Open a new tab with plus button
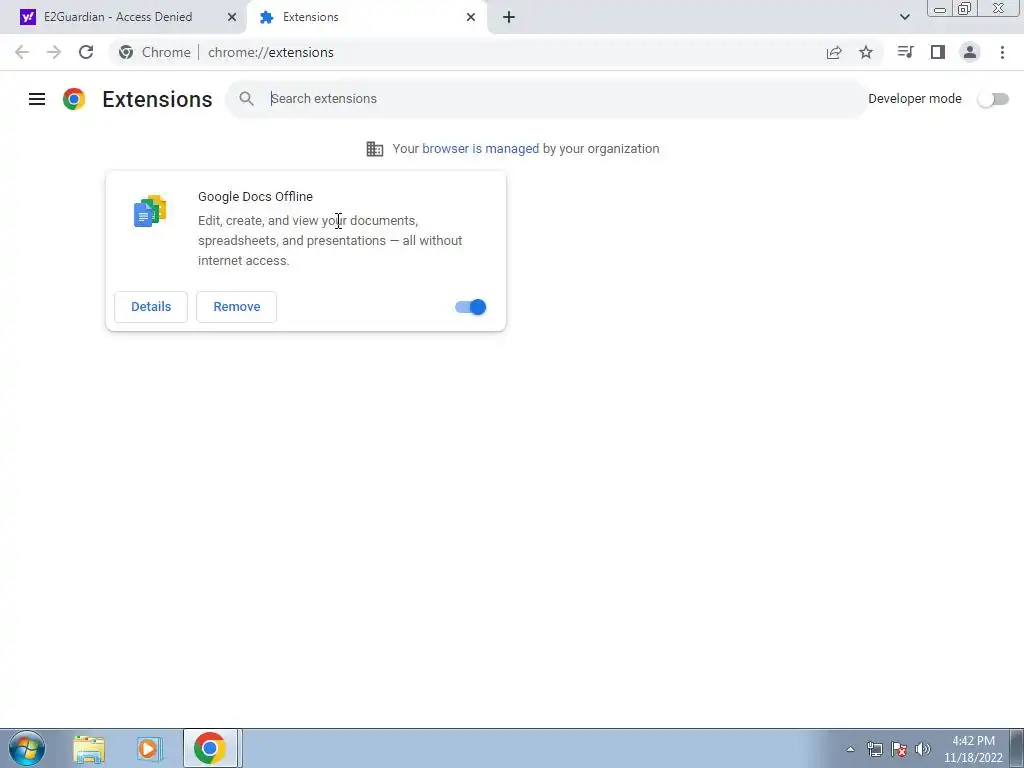 pos(509,17)
